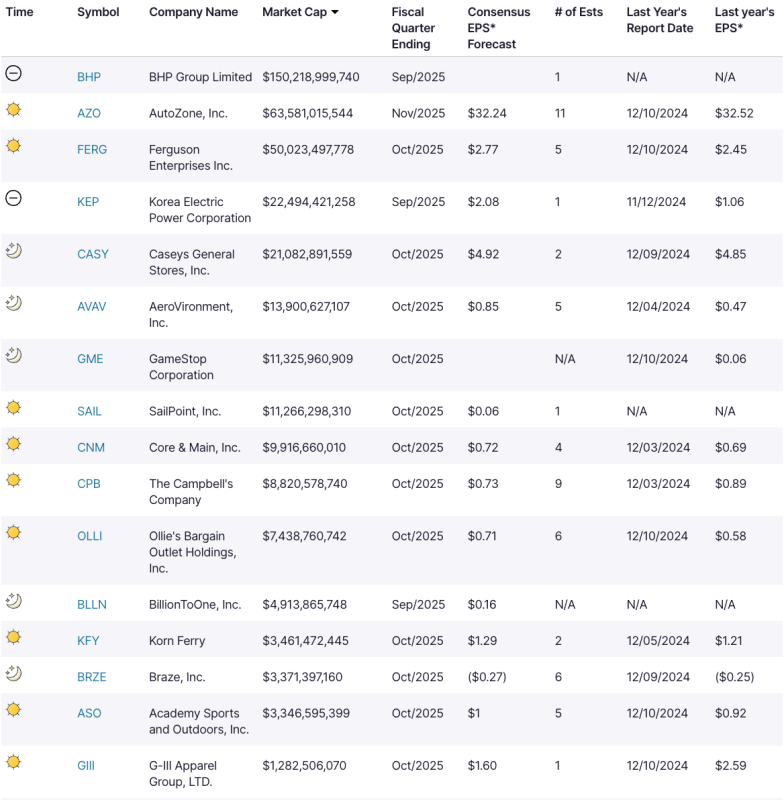
Task: Click the moon icon beside BRZE
Action: [x=13, y=674]
